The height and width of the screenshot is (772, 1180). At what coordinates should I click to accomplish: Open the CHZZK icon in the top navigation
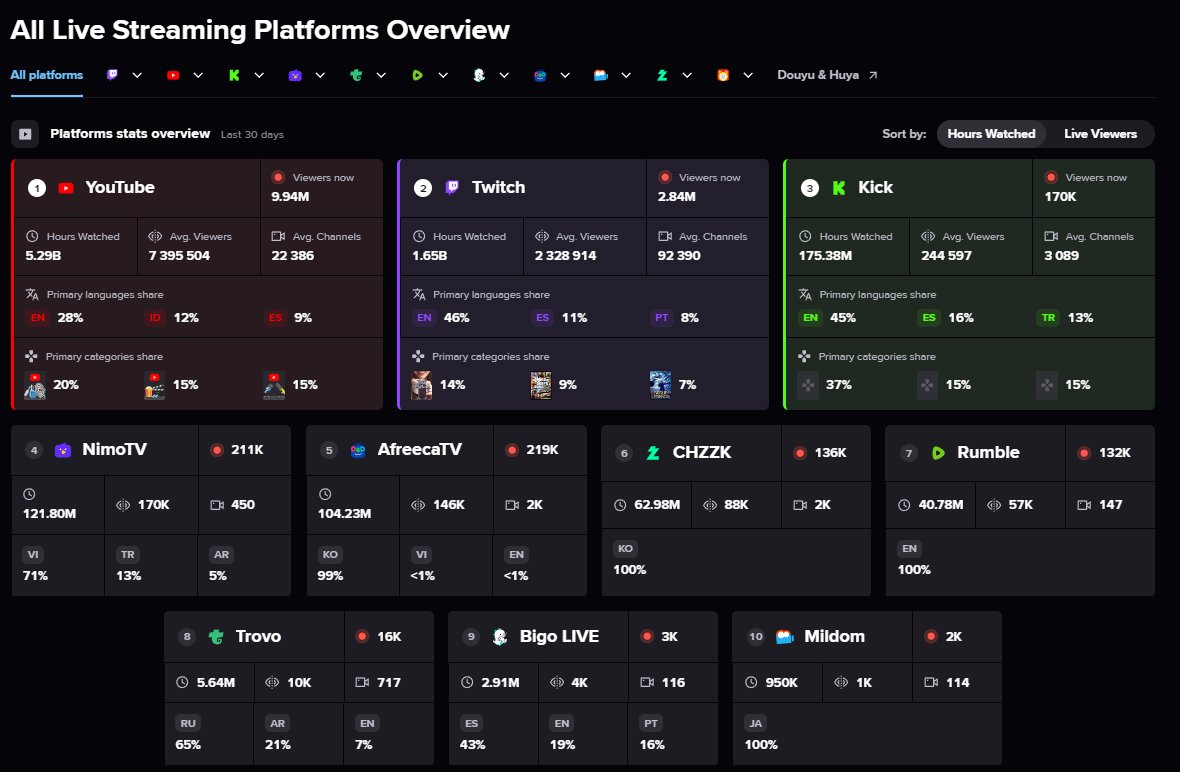[661, 75]
